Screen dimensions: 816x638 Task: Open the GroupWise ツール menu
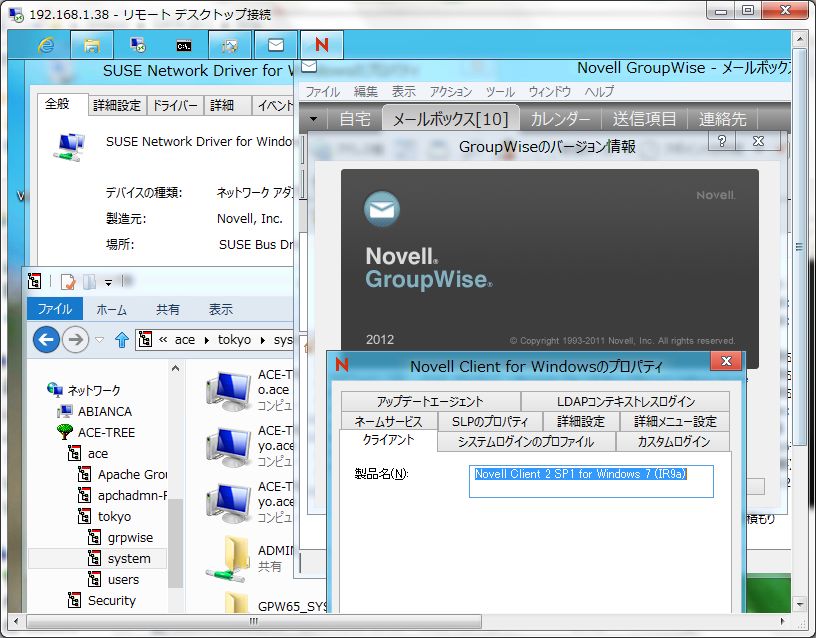point(500,92)
